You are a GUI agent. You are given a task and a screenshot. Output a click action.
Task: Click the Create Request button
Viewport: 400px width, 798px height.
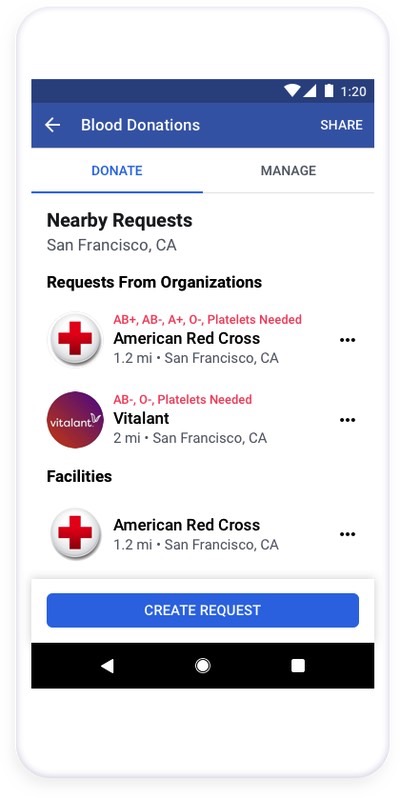pyautogui.click(x=203, y=610)
